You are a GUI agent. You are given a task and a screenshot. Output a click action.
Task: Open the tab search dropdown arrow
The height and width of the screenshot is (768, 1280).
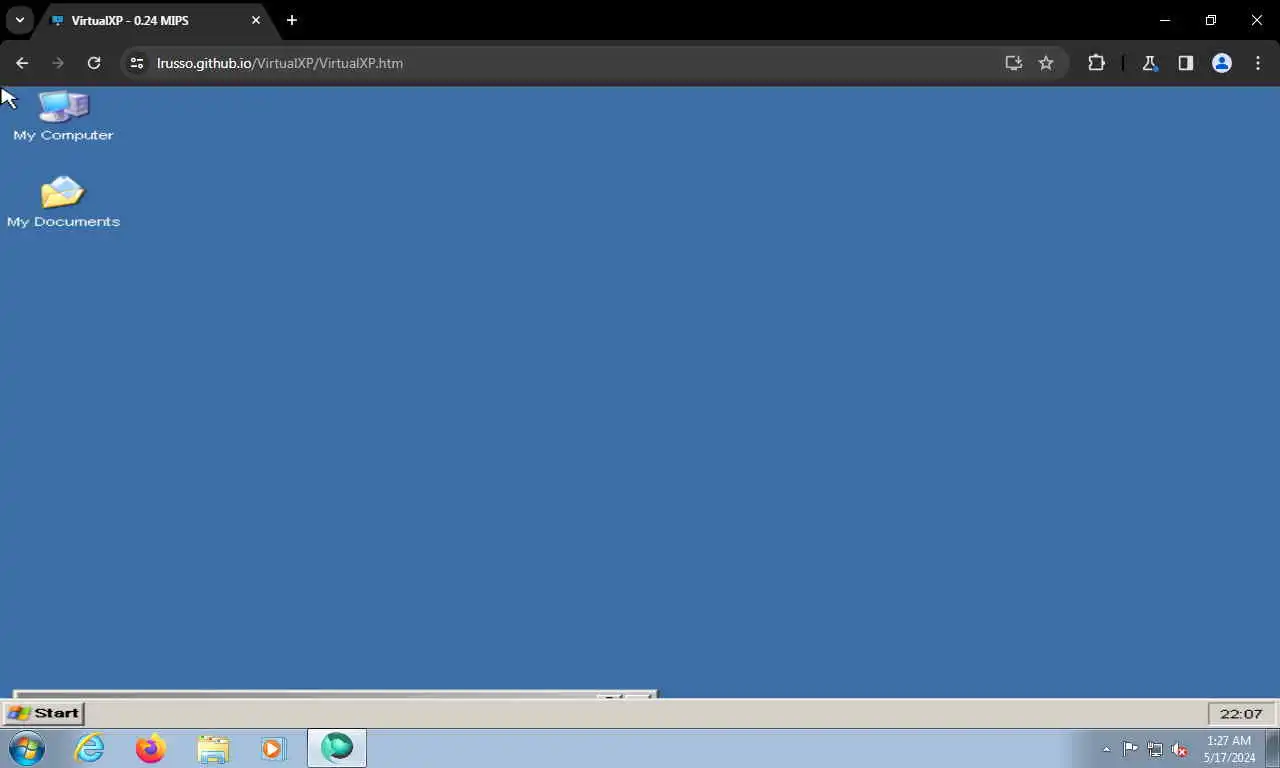point(19,20)
